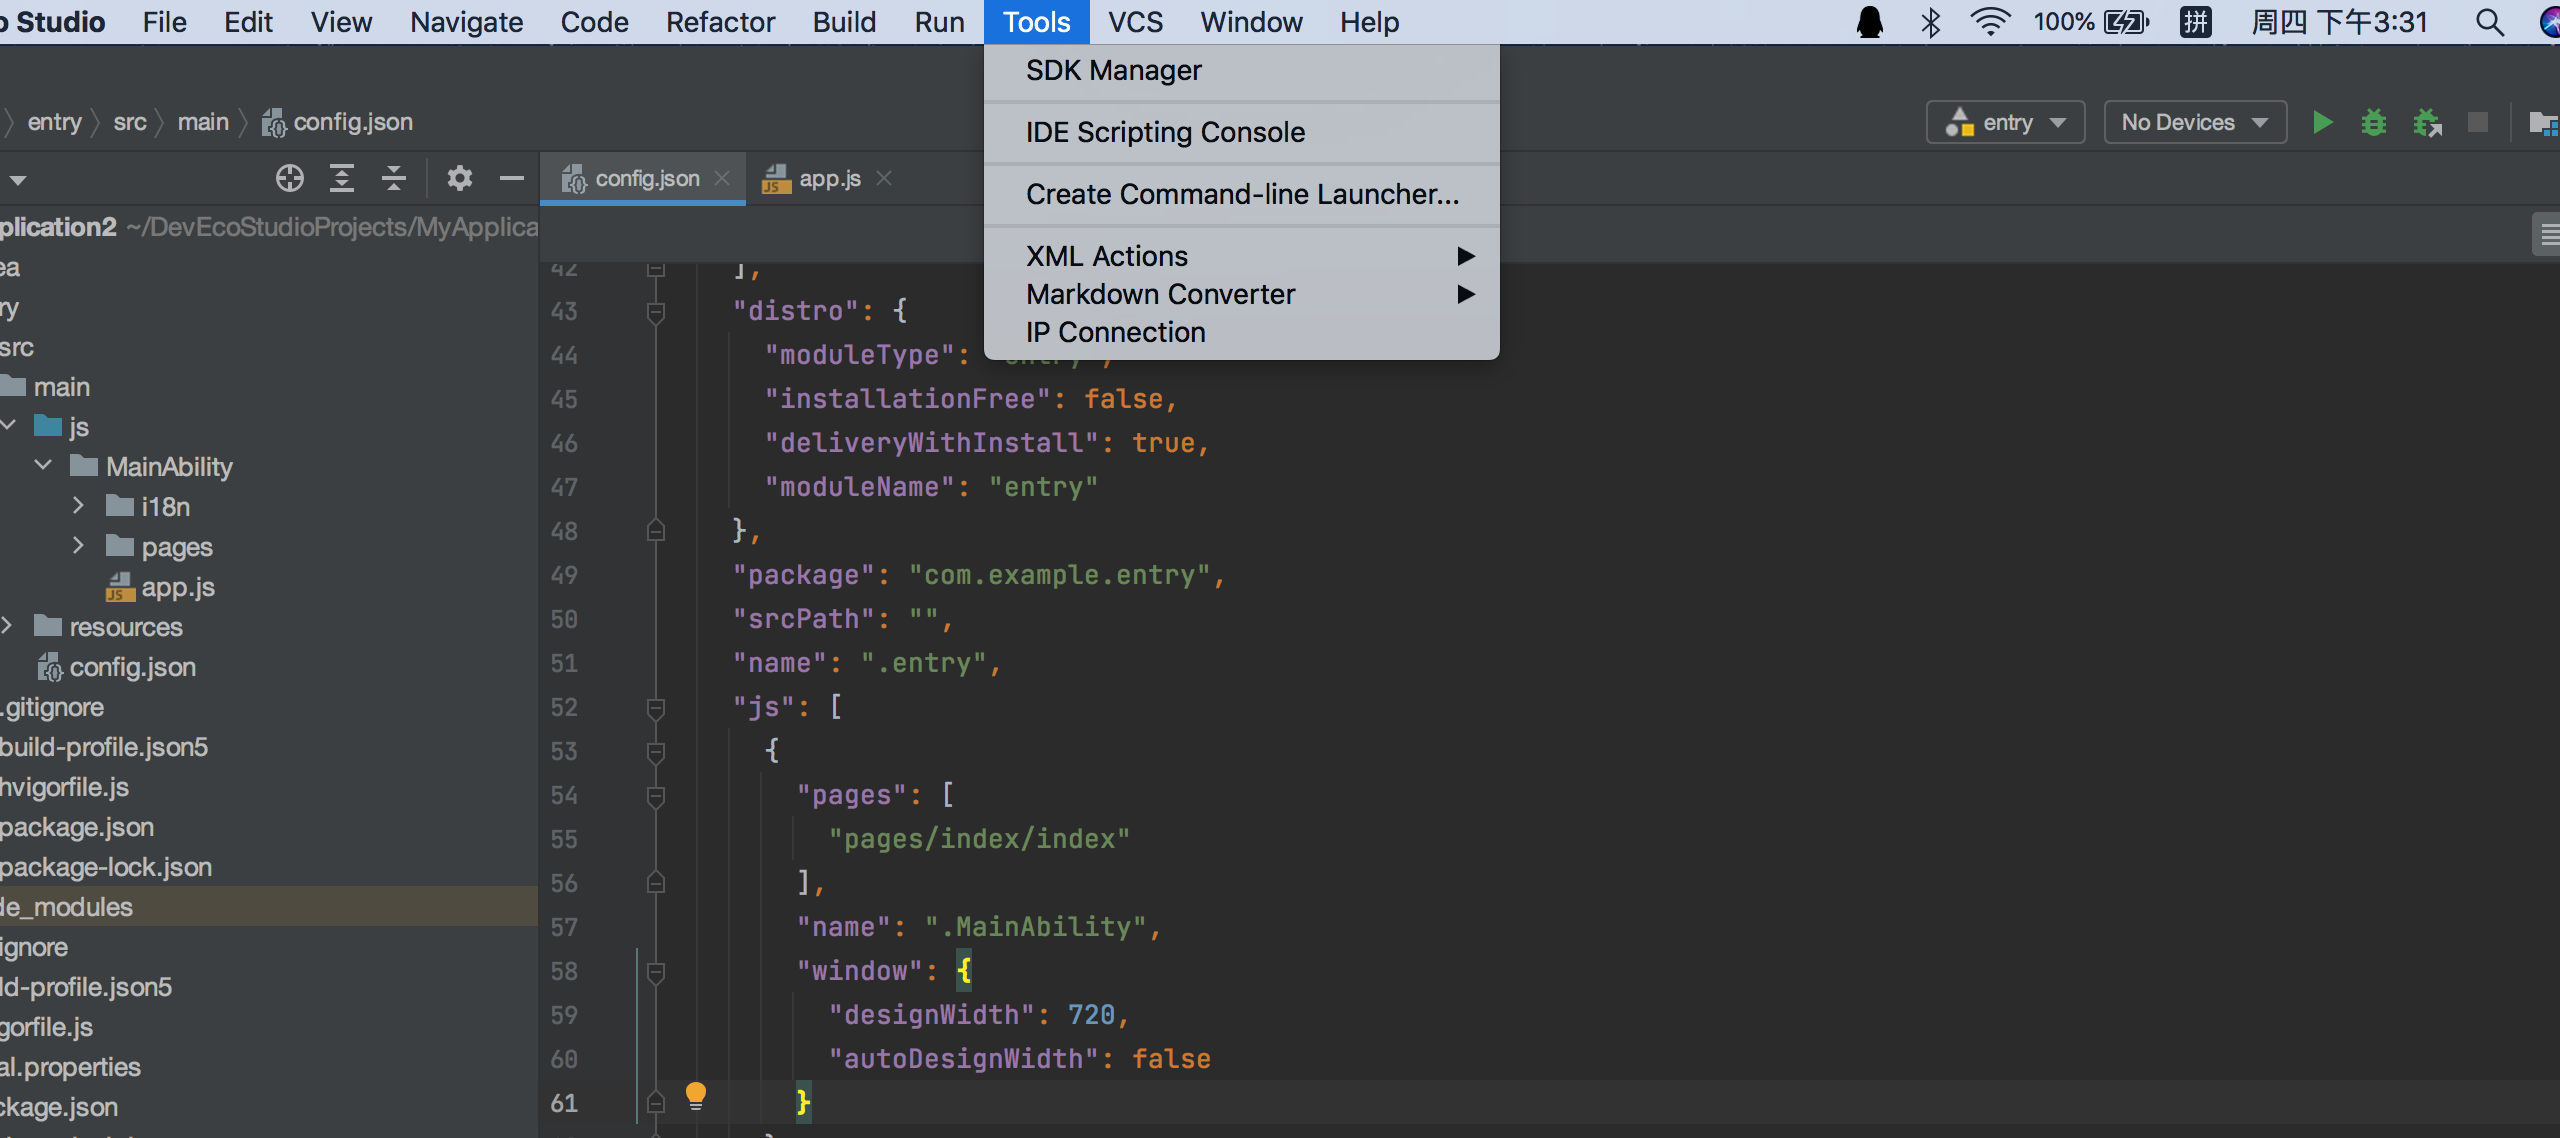Viewport: 2560px width, 1138px height.
Task: Click fold end marker at line 48
Action: tap(656, 530)
